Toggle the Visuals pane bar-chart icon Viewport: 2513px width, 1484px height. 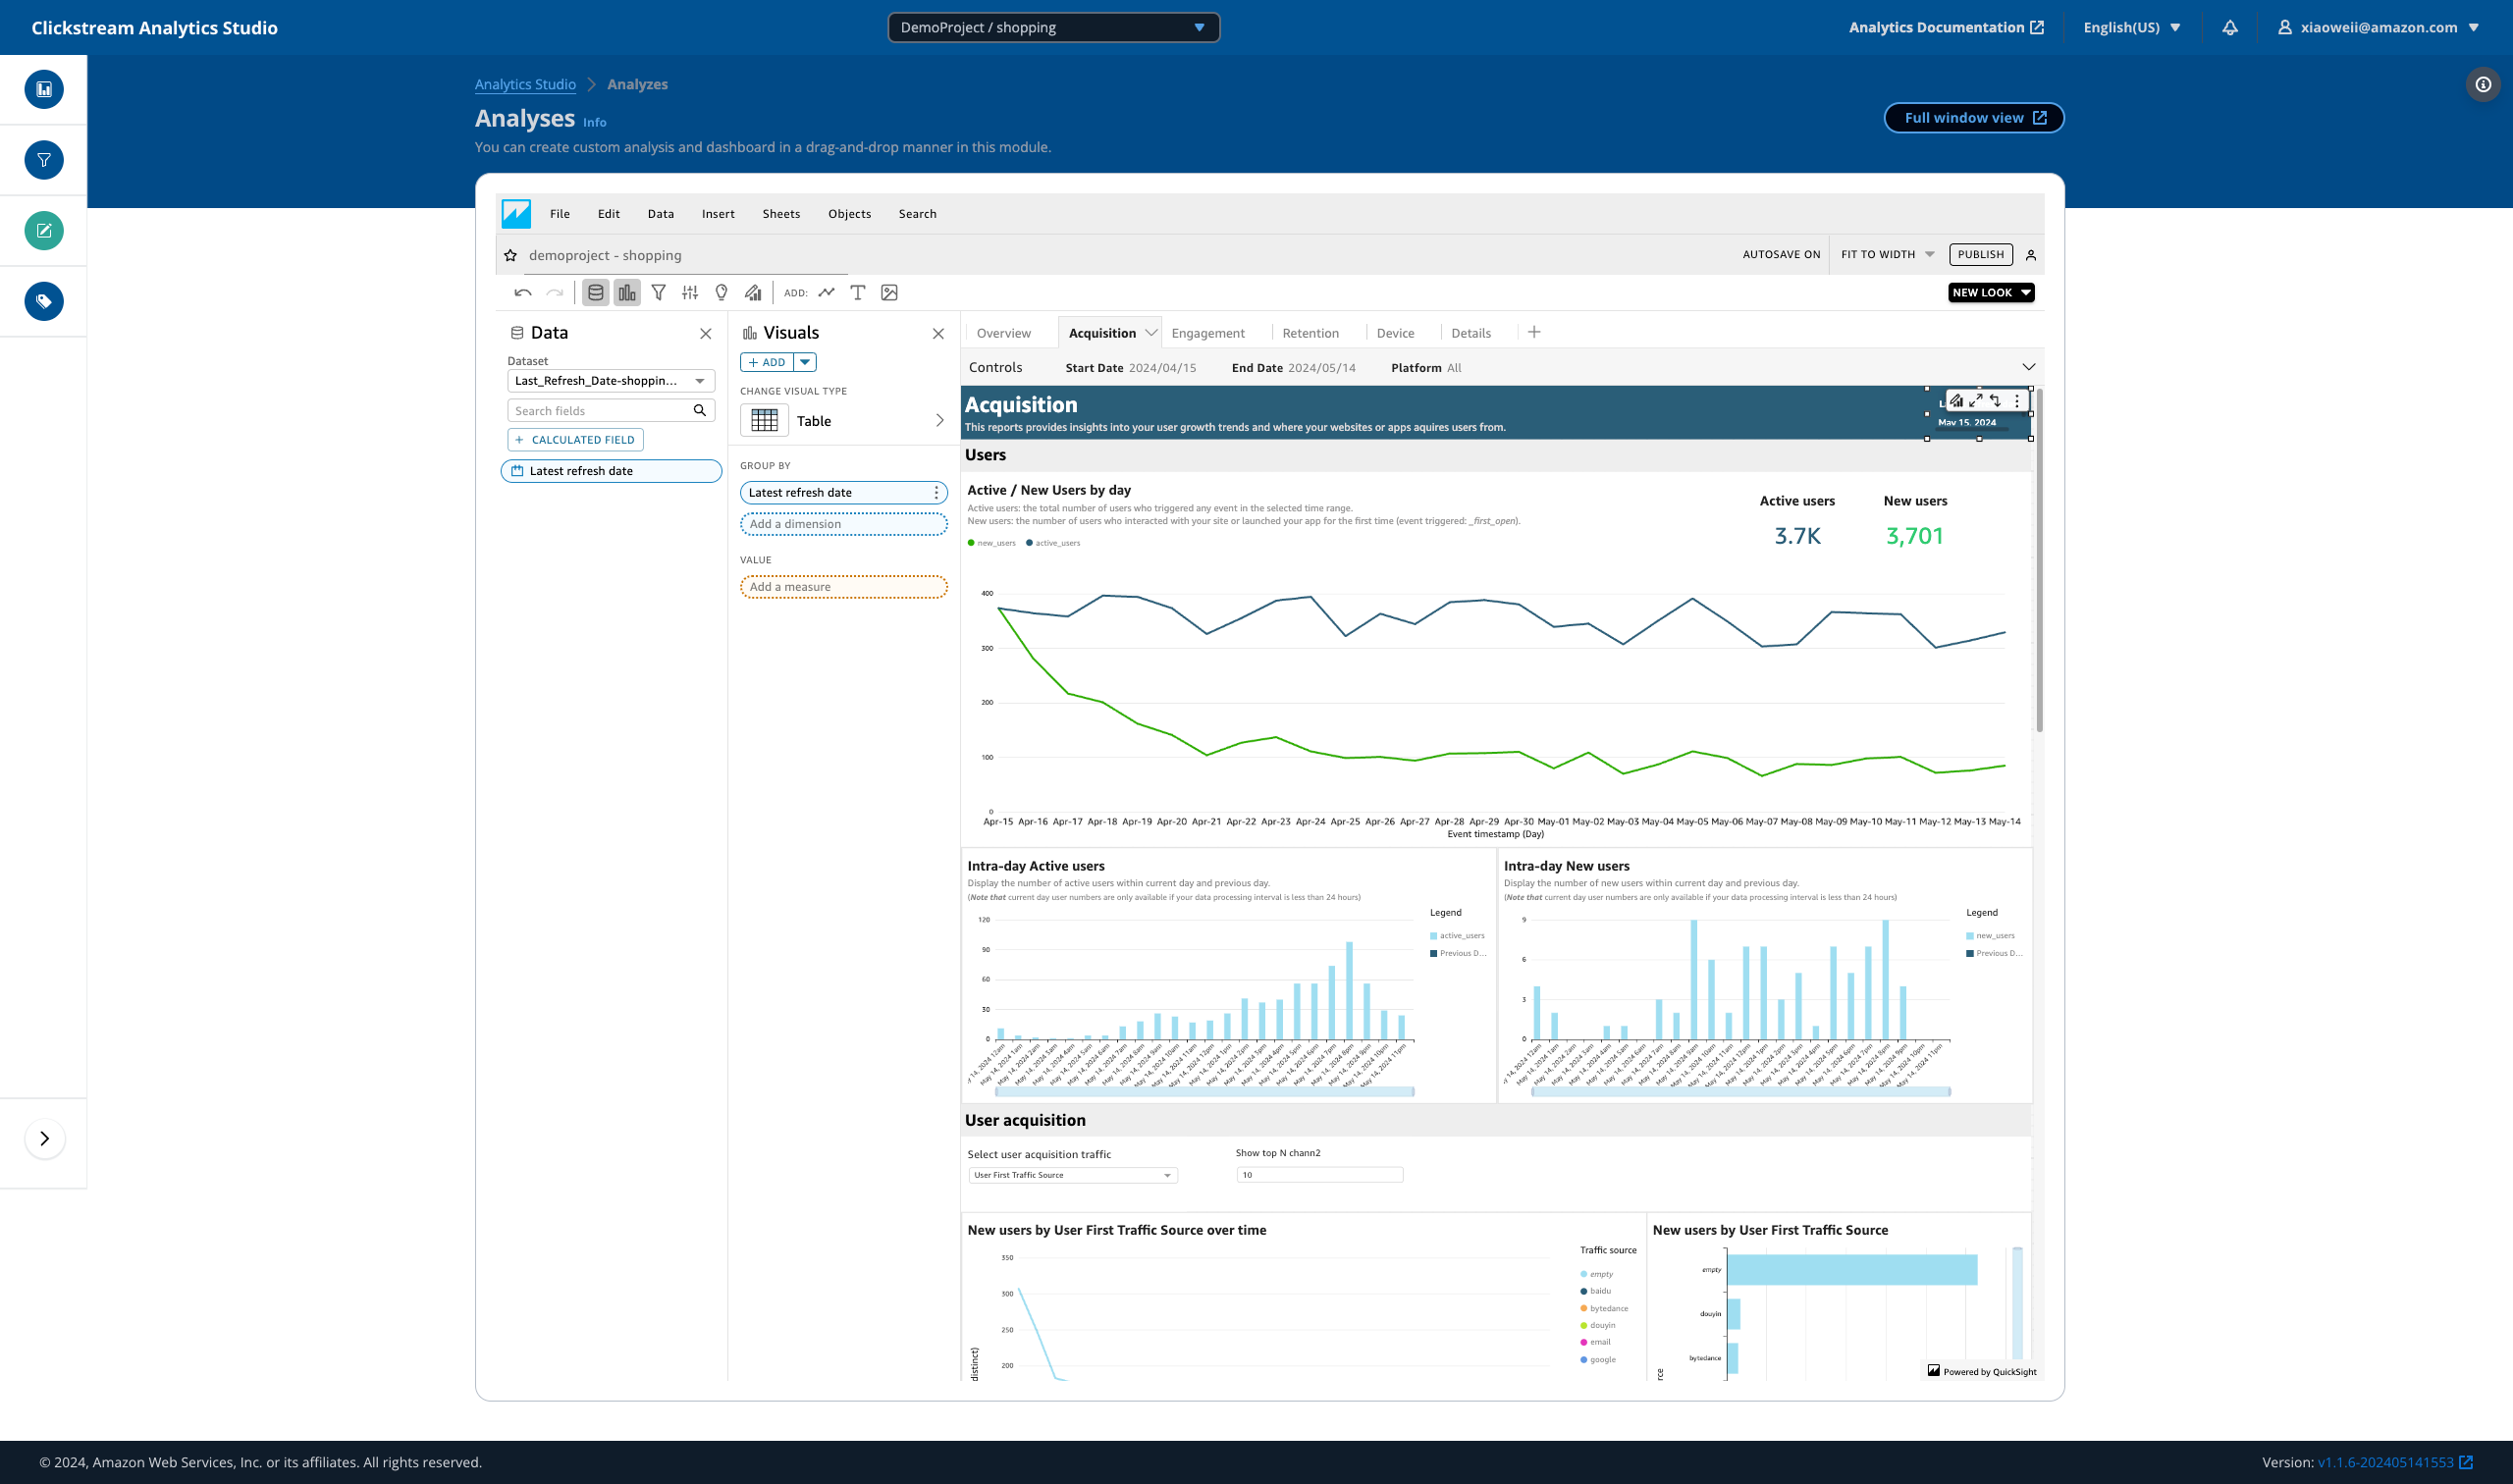(627, 293)
